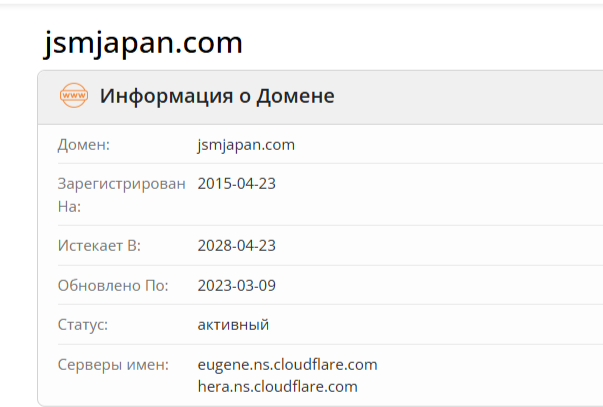Click the Статус: label
Image resolution: width=603 pixels, height=407 pixels.
(83, 325)
